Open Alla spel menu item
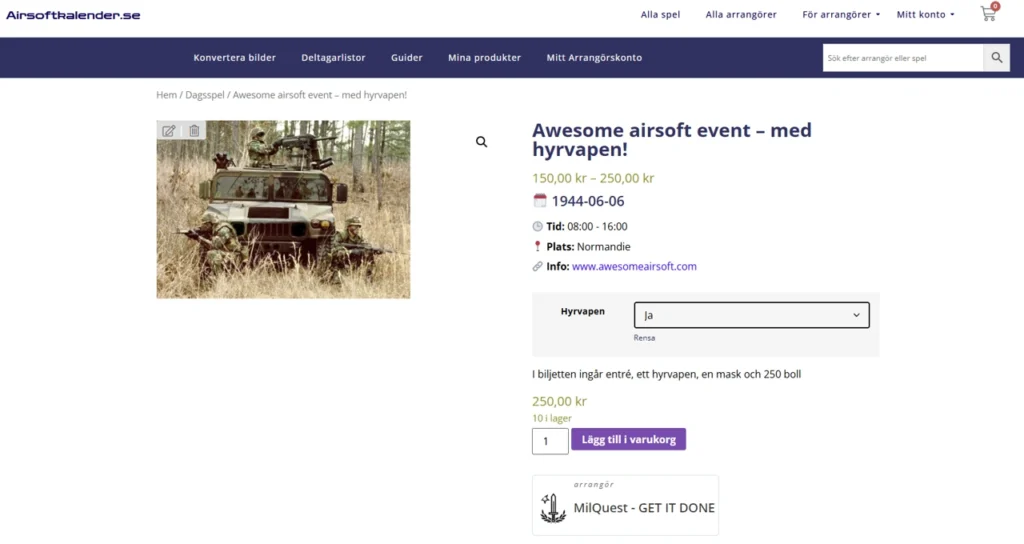The image size is (1024, 544). point(660,14)
